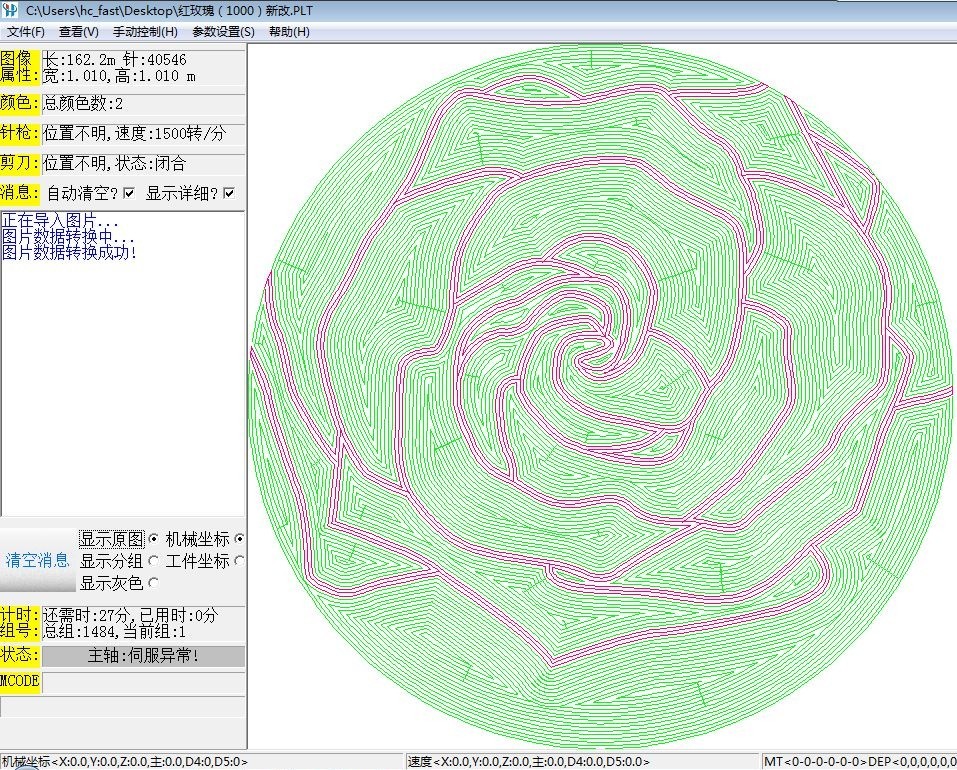Open the 帮助(H) menu

[x=289, y=32]
